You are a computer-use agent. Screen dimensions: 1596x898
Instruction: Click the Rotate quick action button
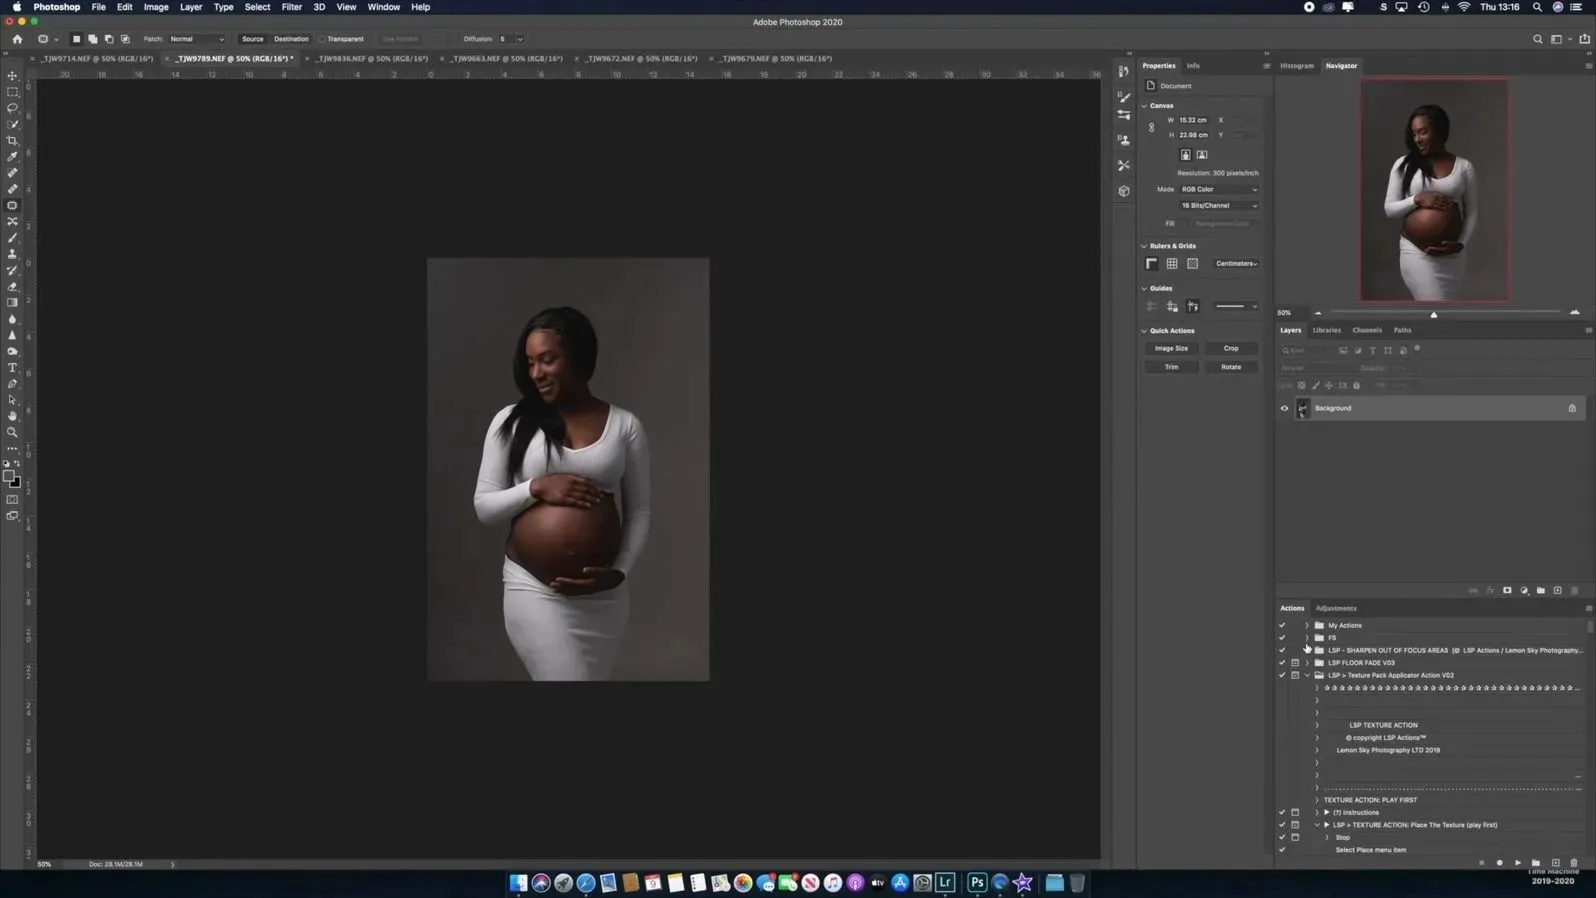[x=1231, y=367]
